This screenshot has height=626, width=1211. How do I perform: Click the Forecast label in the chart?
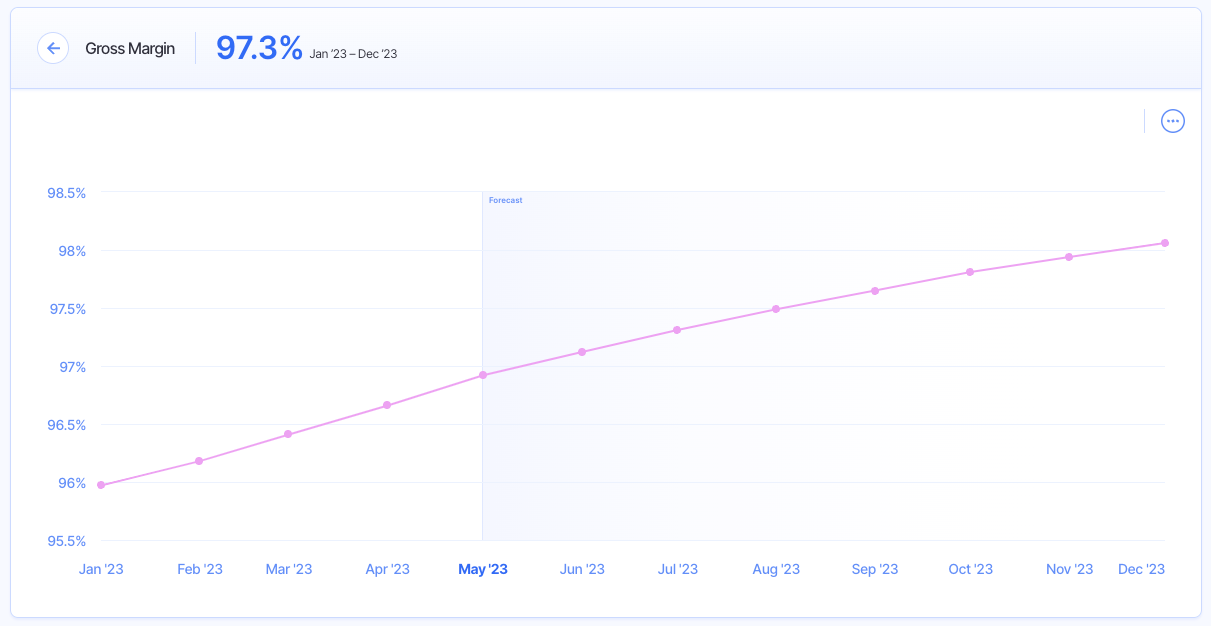click(505, 201)
